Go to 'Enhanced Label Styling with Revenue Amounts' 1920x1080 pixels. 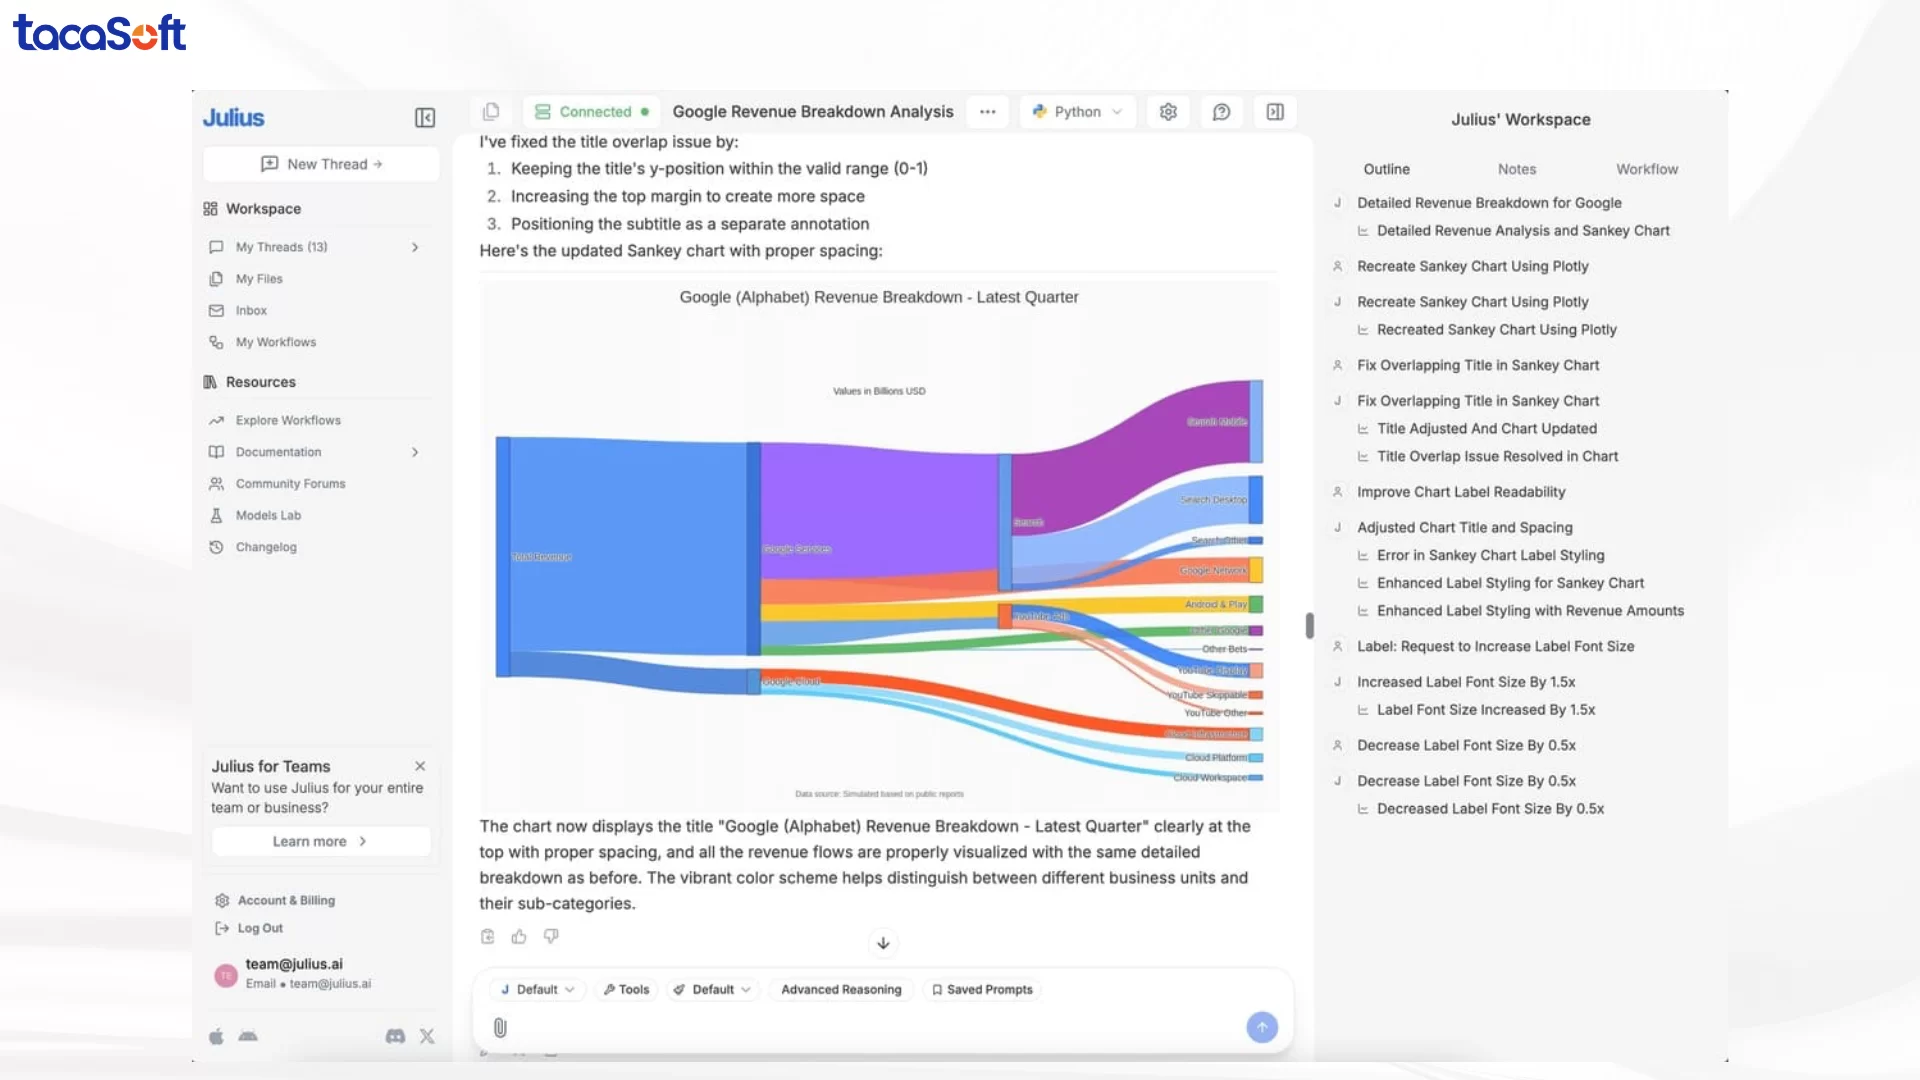point(1530,611)
